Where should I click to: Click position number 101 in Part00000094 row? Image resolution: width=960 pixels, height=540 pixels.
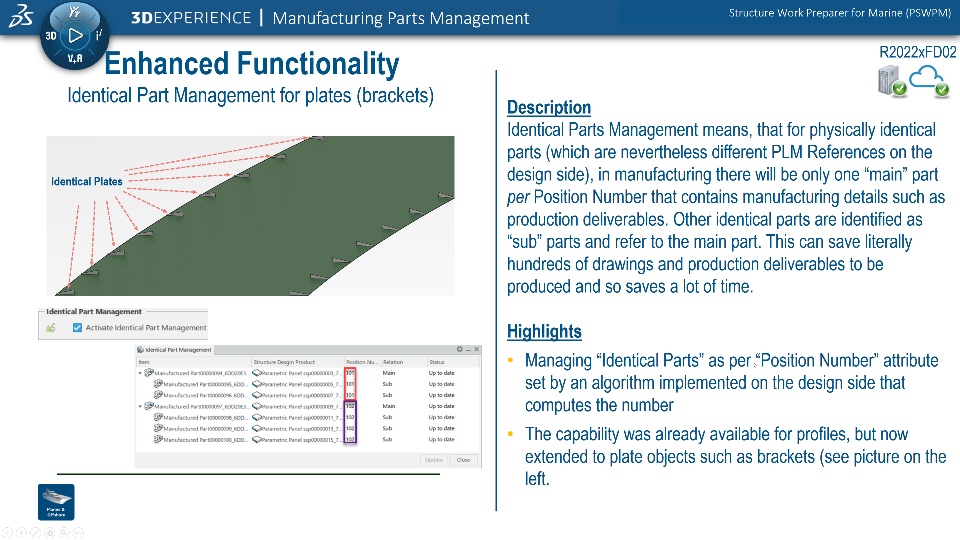tap(350, 373)
